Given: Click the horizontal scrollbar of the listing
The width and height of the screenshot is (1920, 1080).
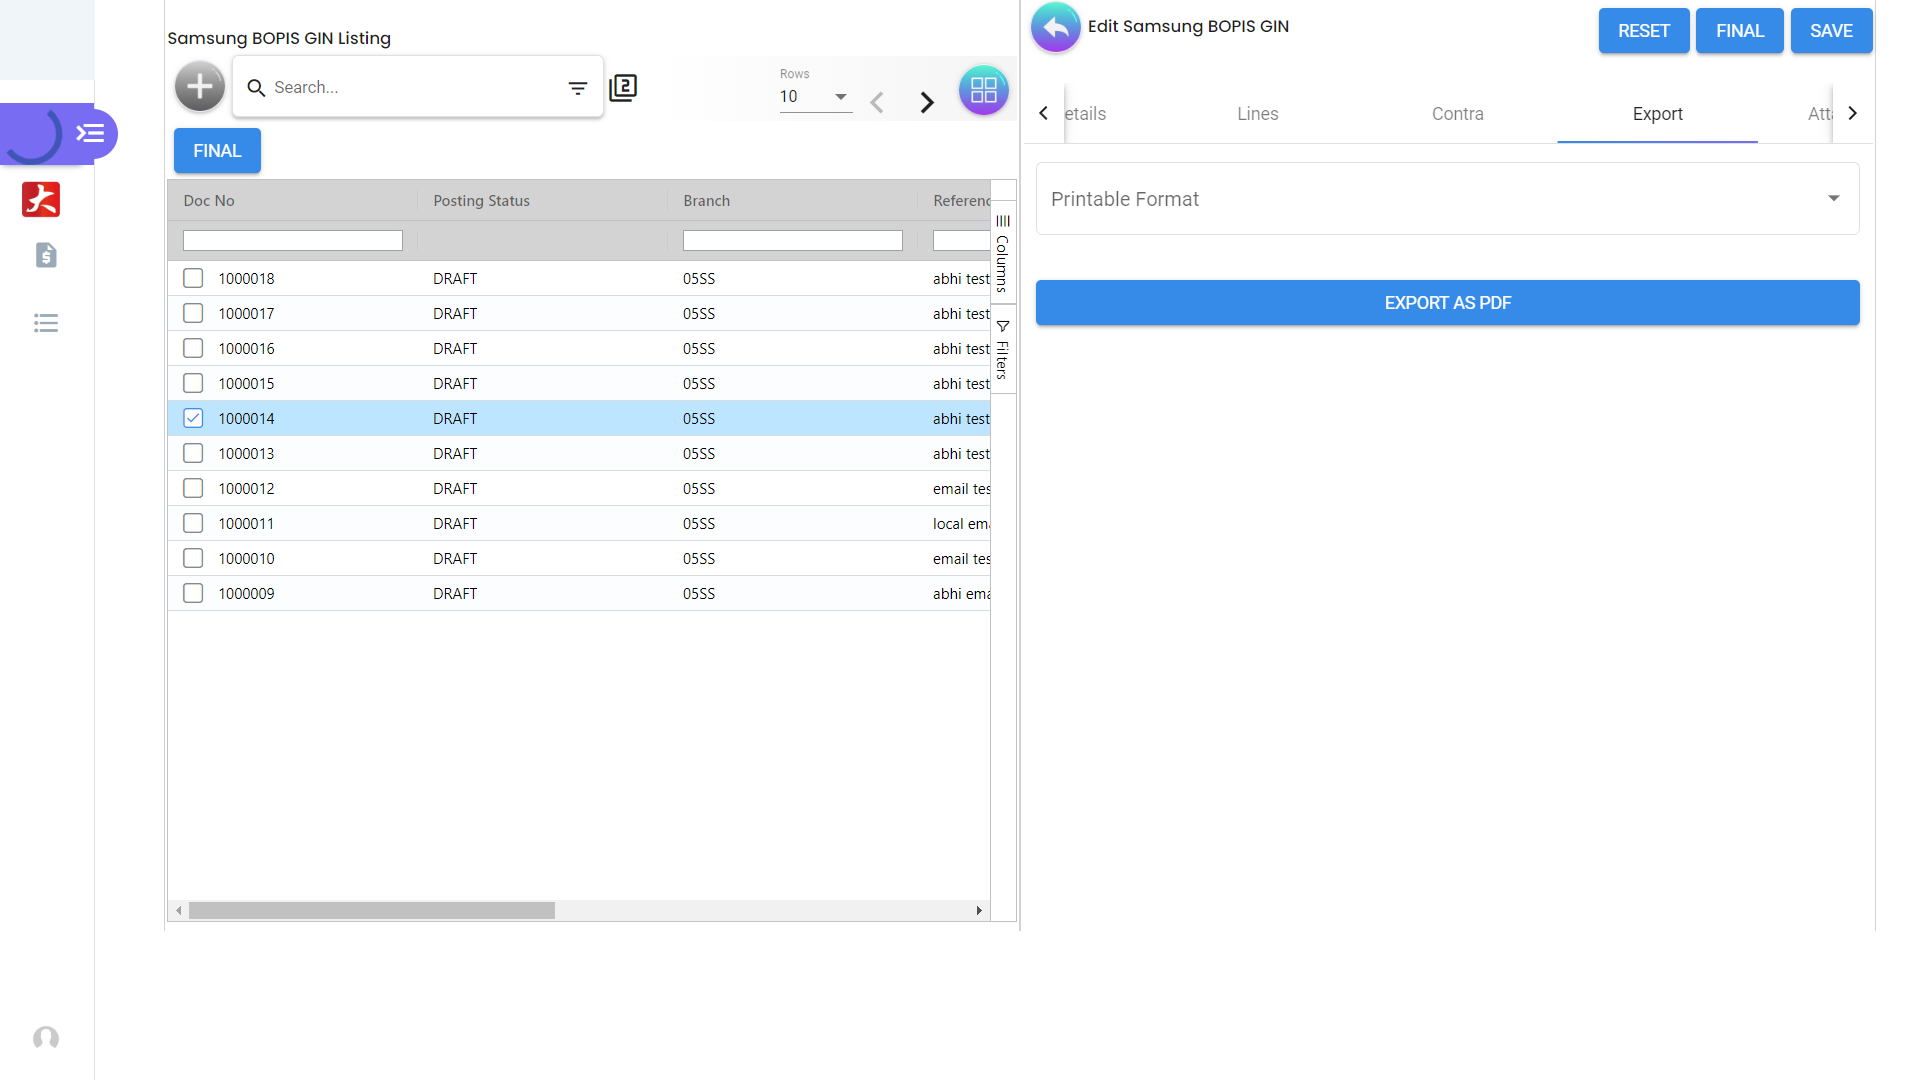Looking at the screenshot, I should click(372, 910).
